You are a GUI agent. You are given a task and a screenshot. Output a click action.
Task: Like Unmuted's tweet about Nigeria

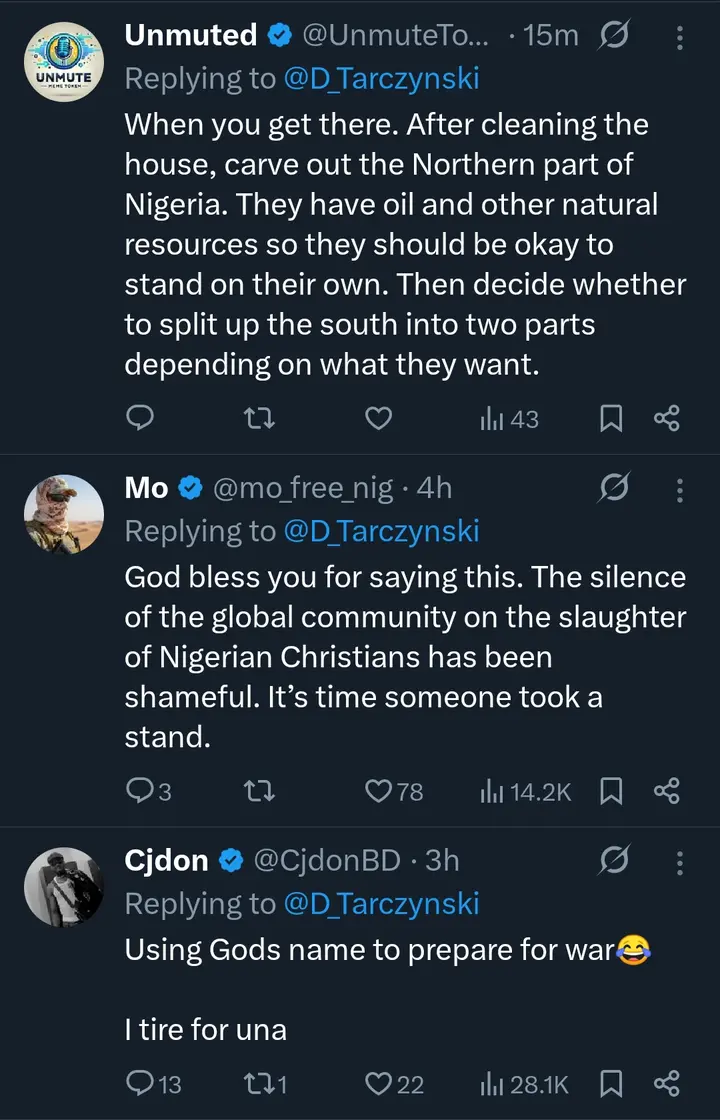tap(378, 419)
